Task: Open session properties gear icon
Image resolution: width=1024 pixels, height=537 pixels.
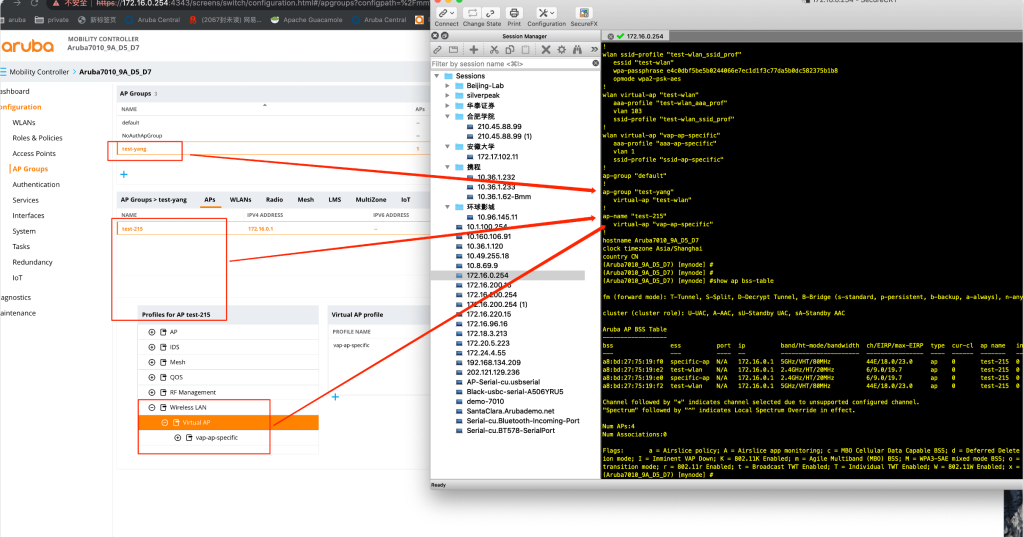Action: click(562, 50)
